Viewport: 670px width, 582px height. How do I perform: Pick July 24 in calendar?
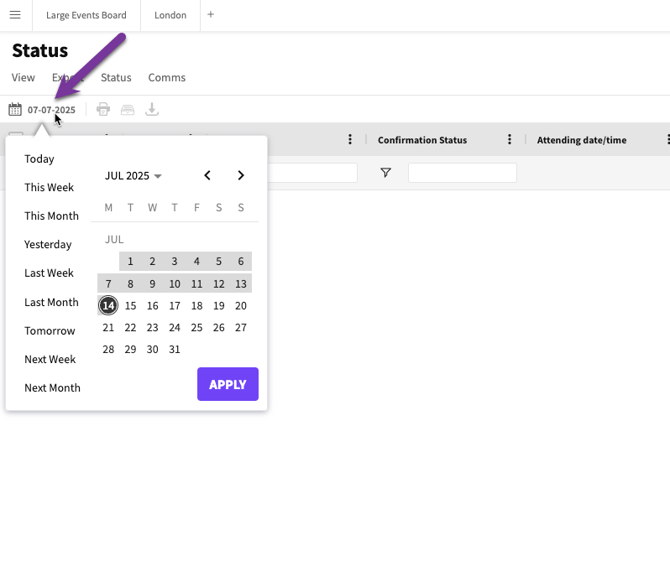tap(174, 327)
